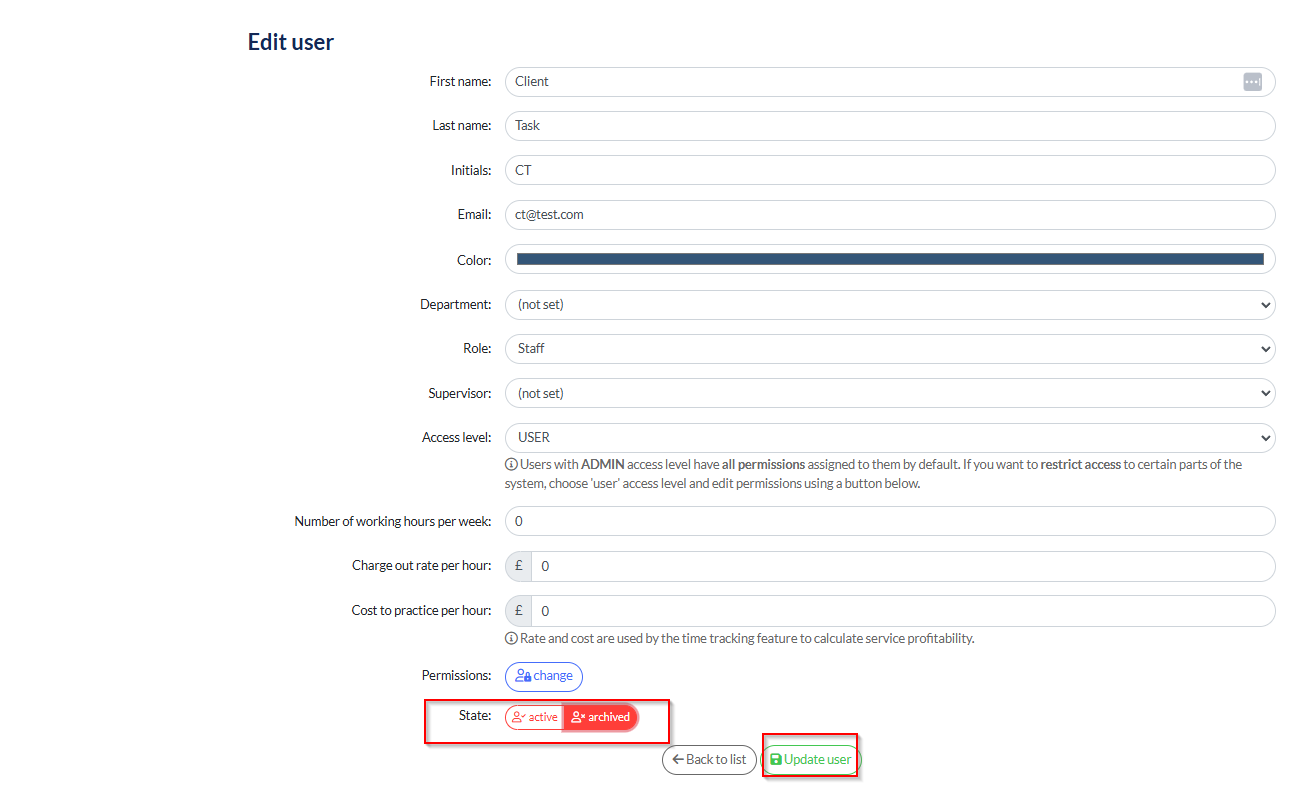Click the info icon below Access level
This screenshot has height=786, width=1304.
coord(511,465)
